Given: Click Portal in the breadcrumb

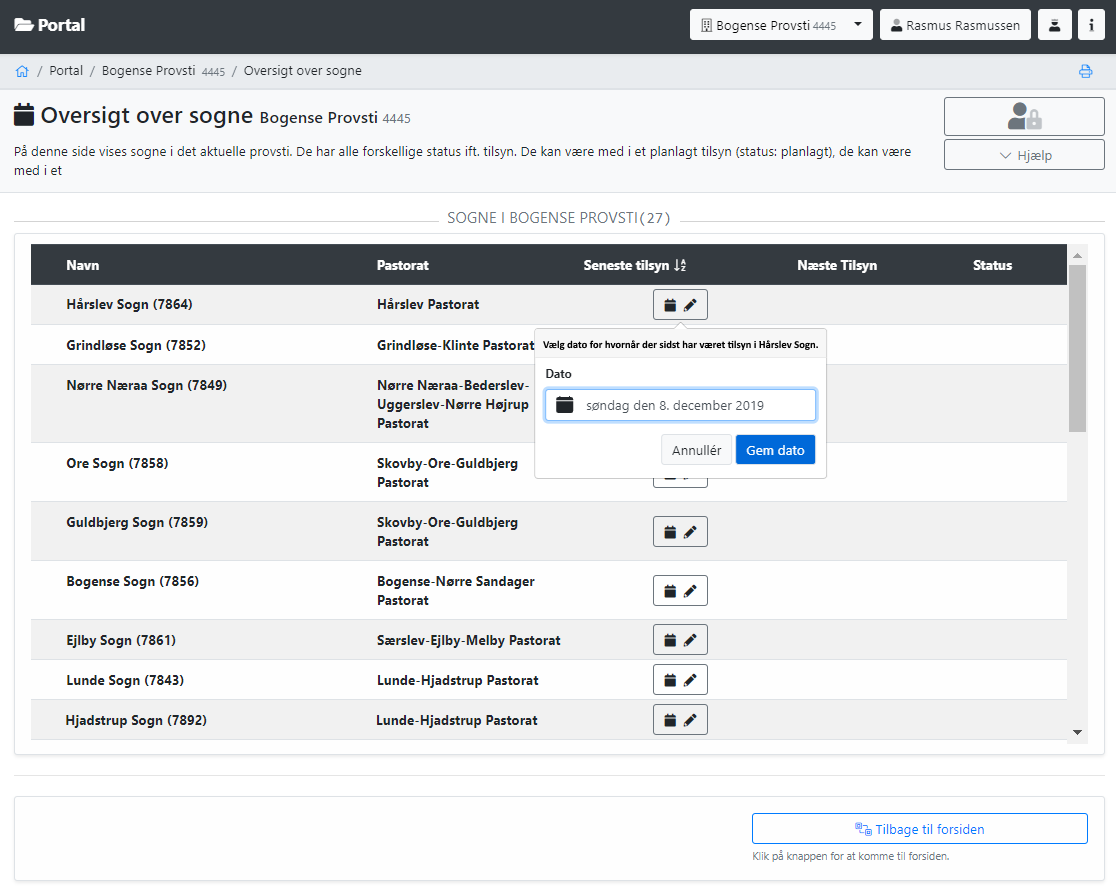Looking at the screenshot, I should (x=66, y=71).
